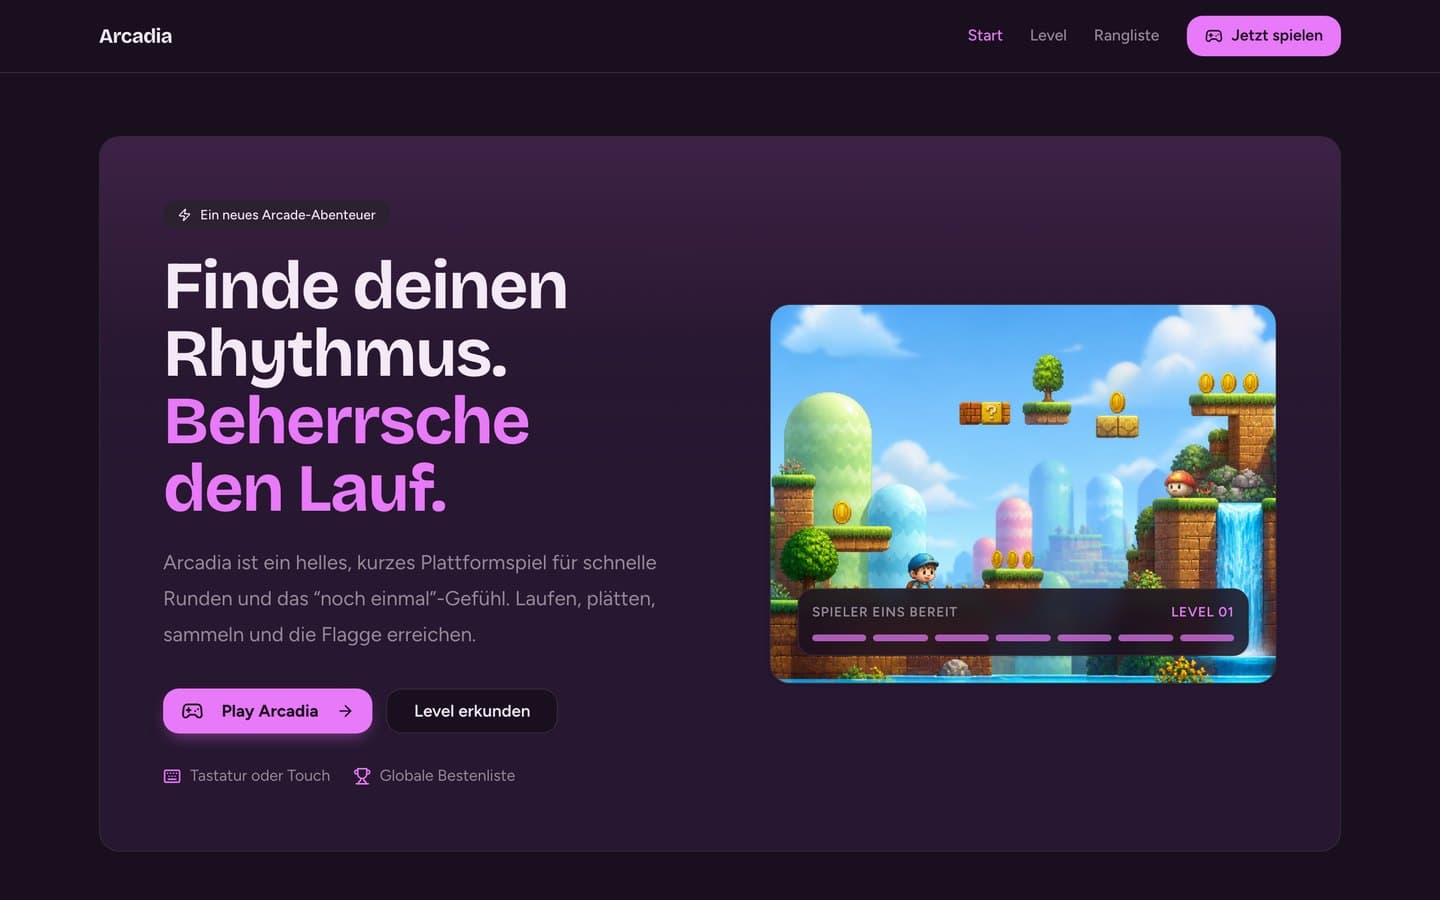Click the Finde deinen Rhythmus headline
This screenshot has width=1440, height=900.
[366, 320]
